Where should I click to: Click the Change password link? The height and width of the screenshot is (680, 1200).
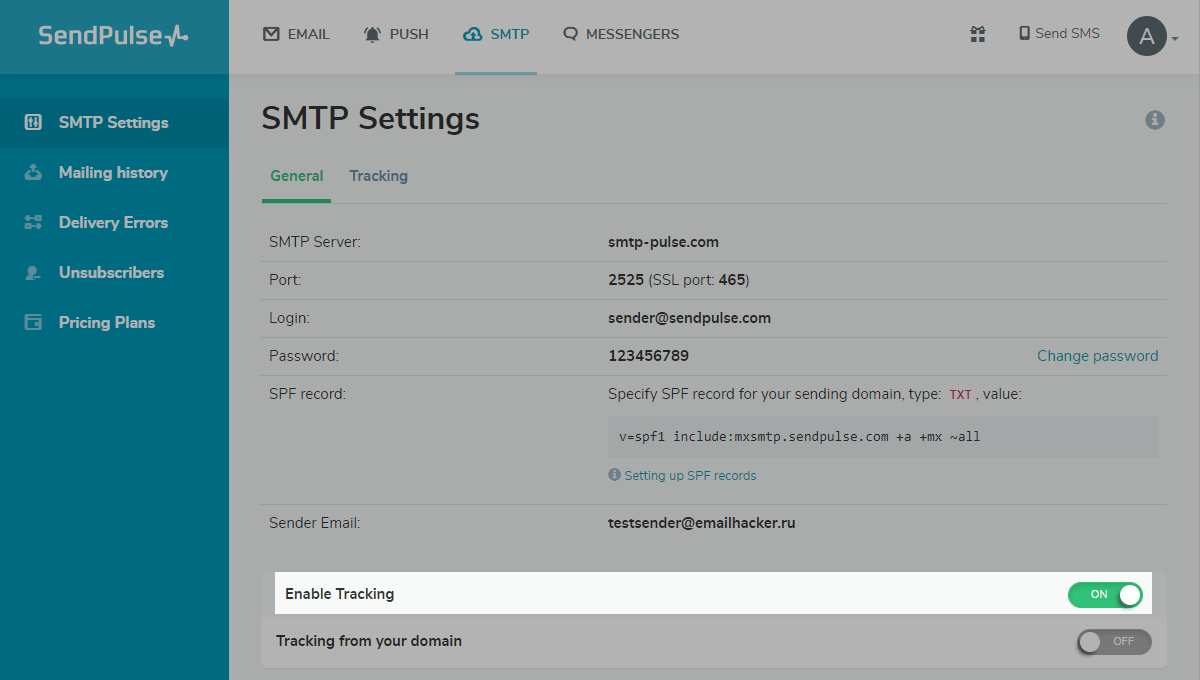click(x=1097, y=355)
